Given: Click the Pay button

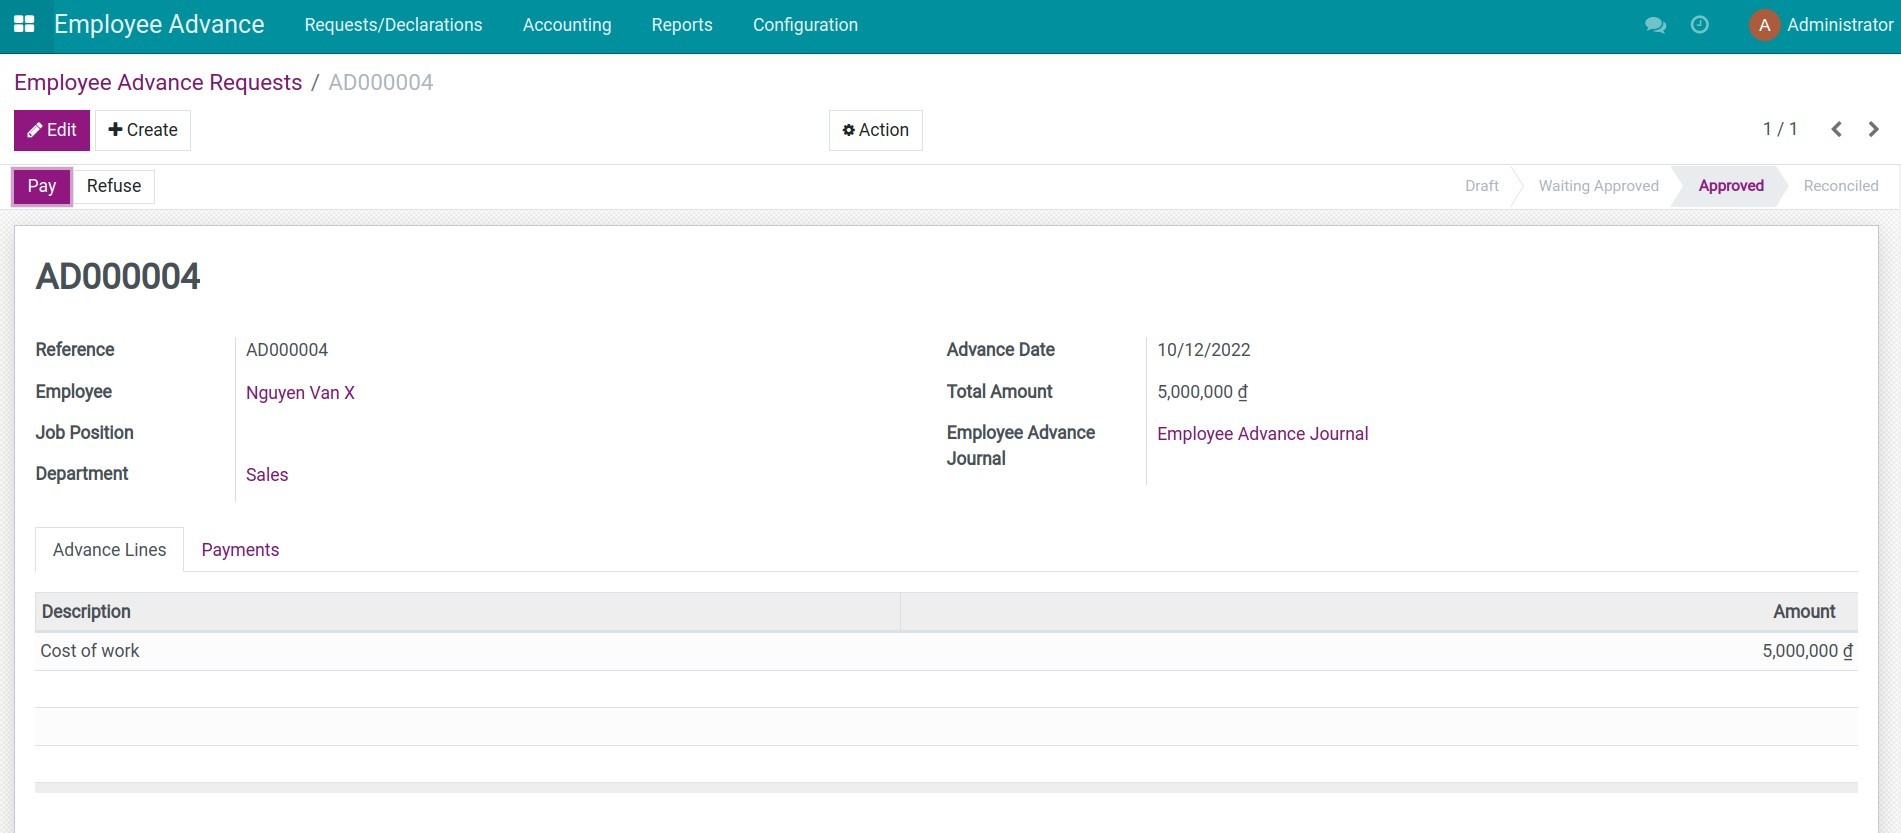Looking at the screenshot, I should 42,186.
